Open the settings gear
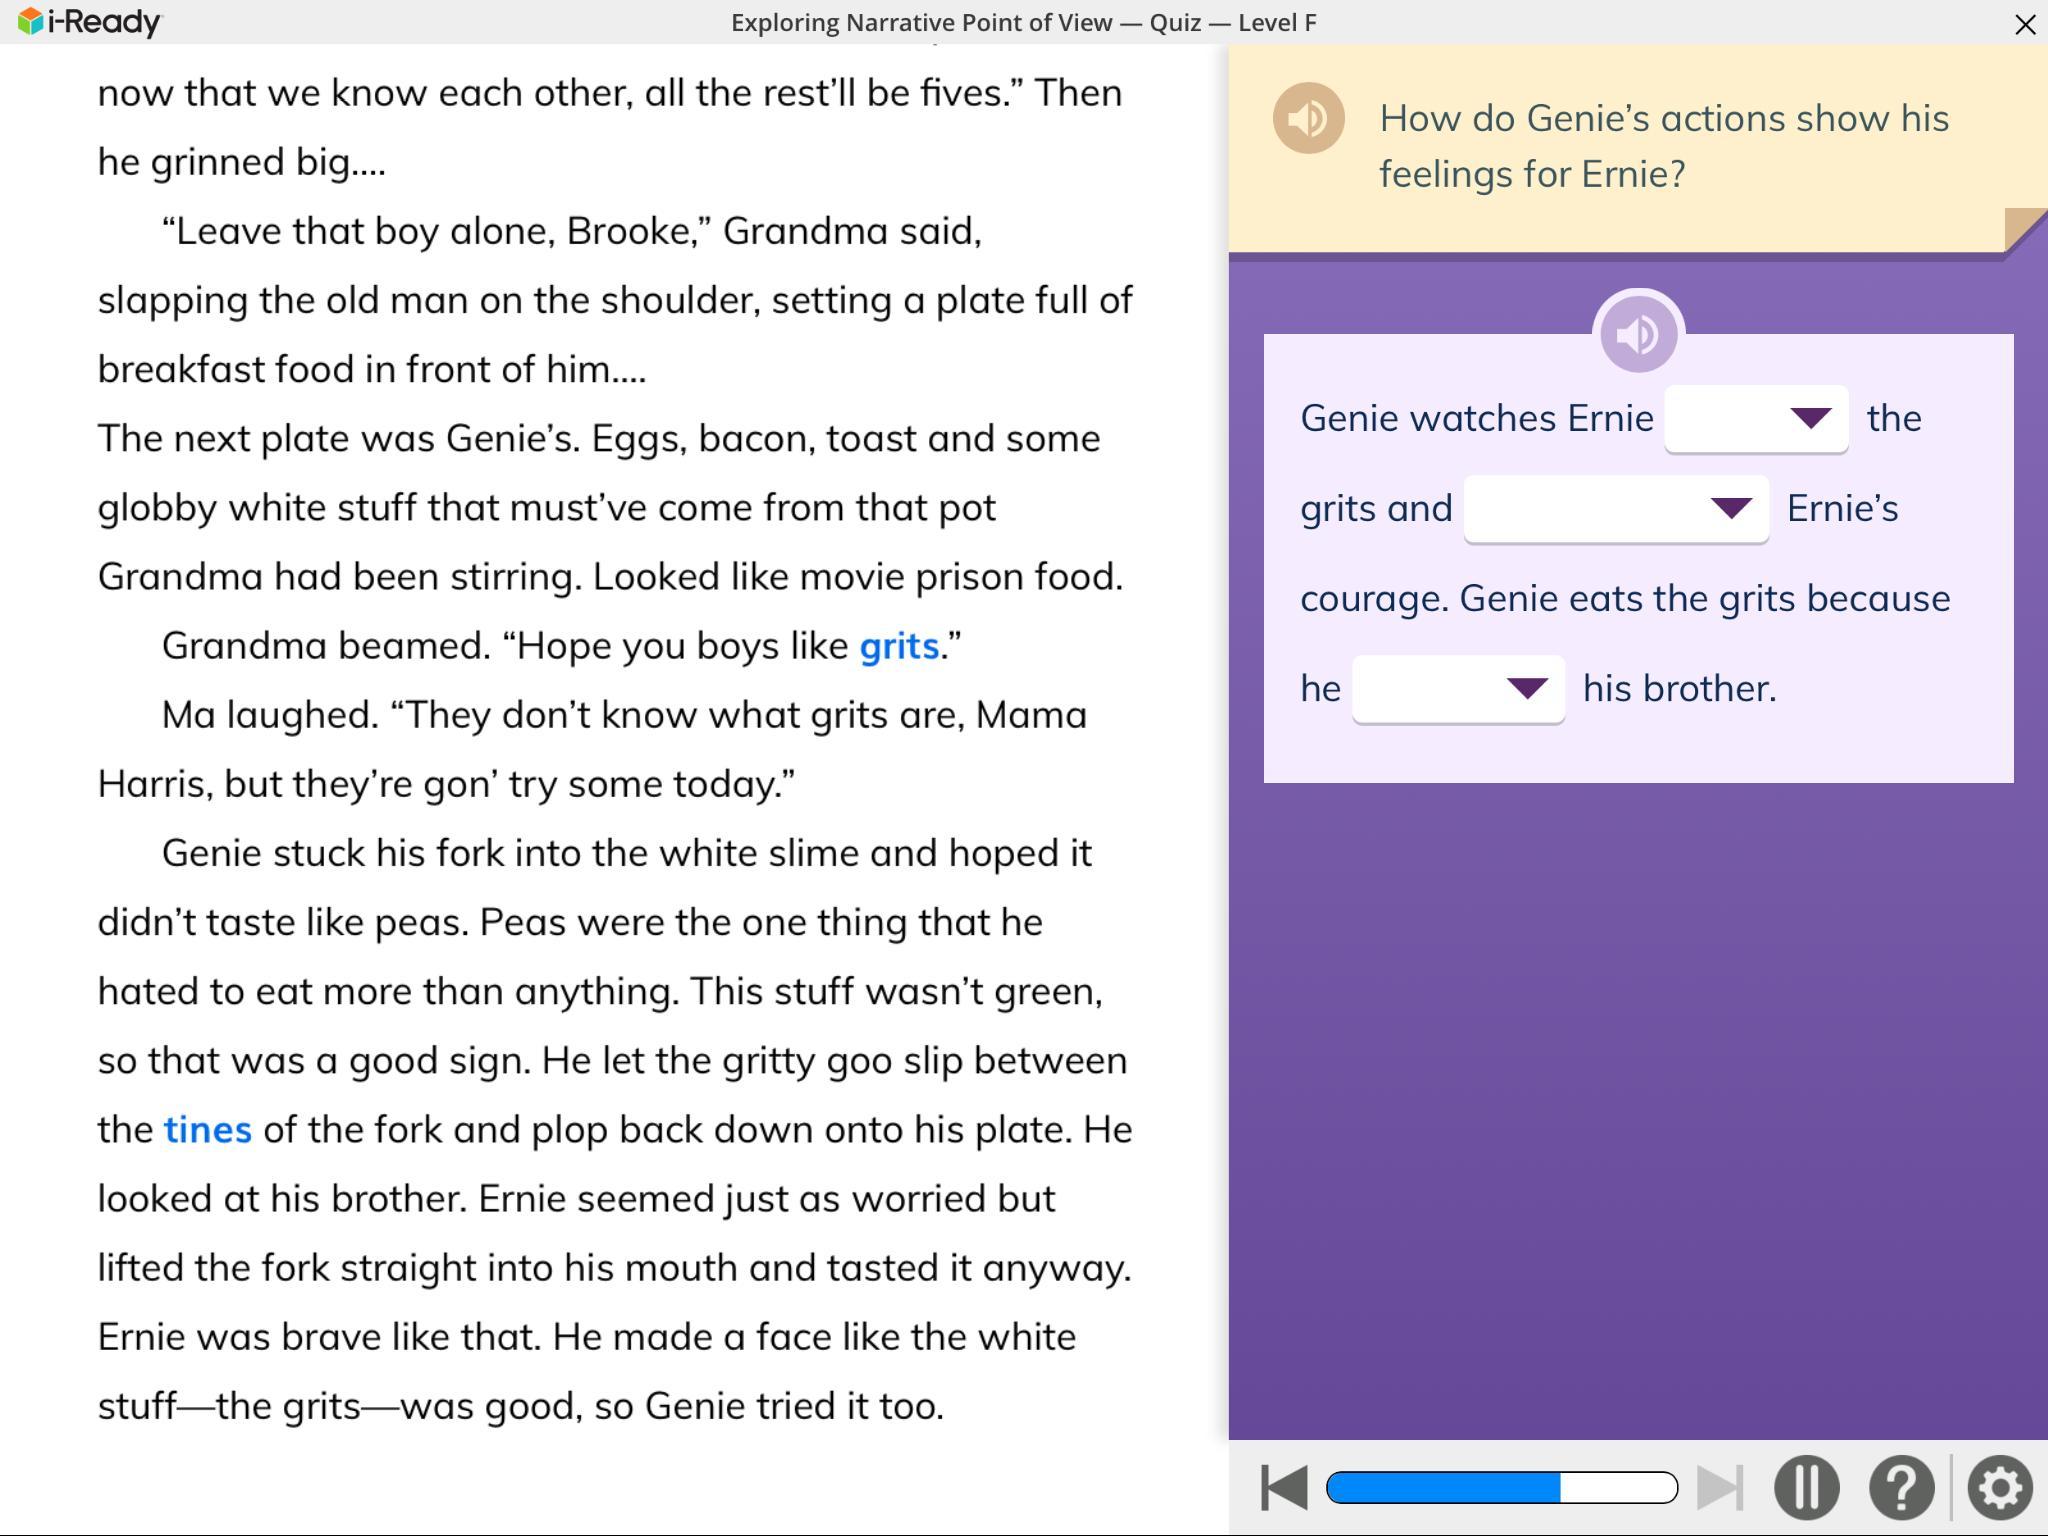 click(x=1999, y=1488)
